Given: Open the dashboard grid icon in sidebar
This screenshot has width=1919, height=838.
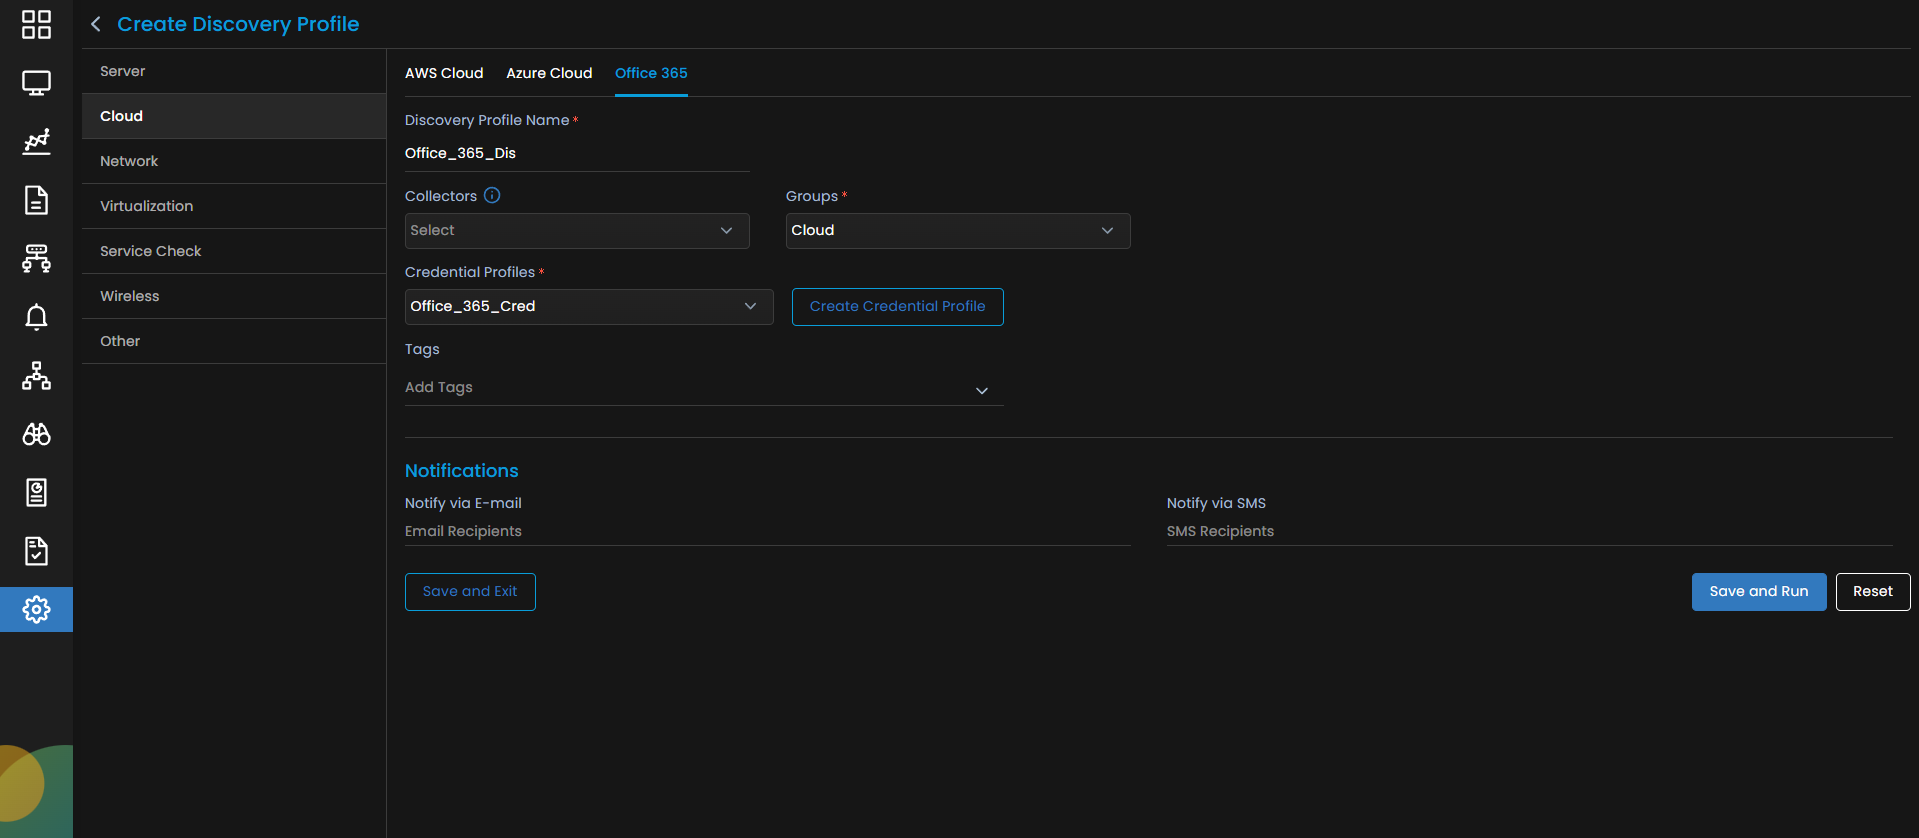Looking at the screenshot, I should tap(36, 25).
